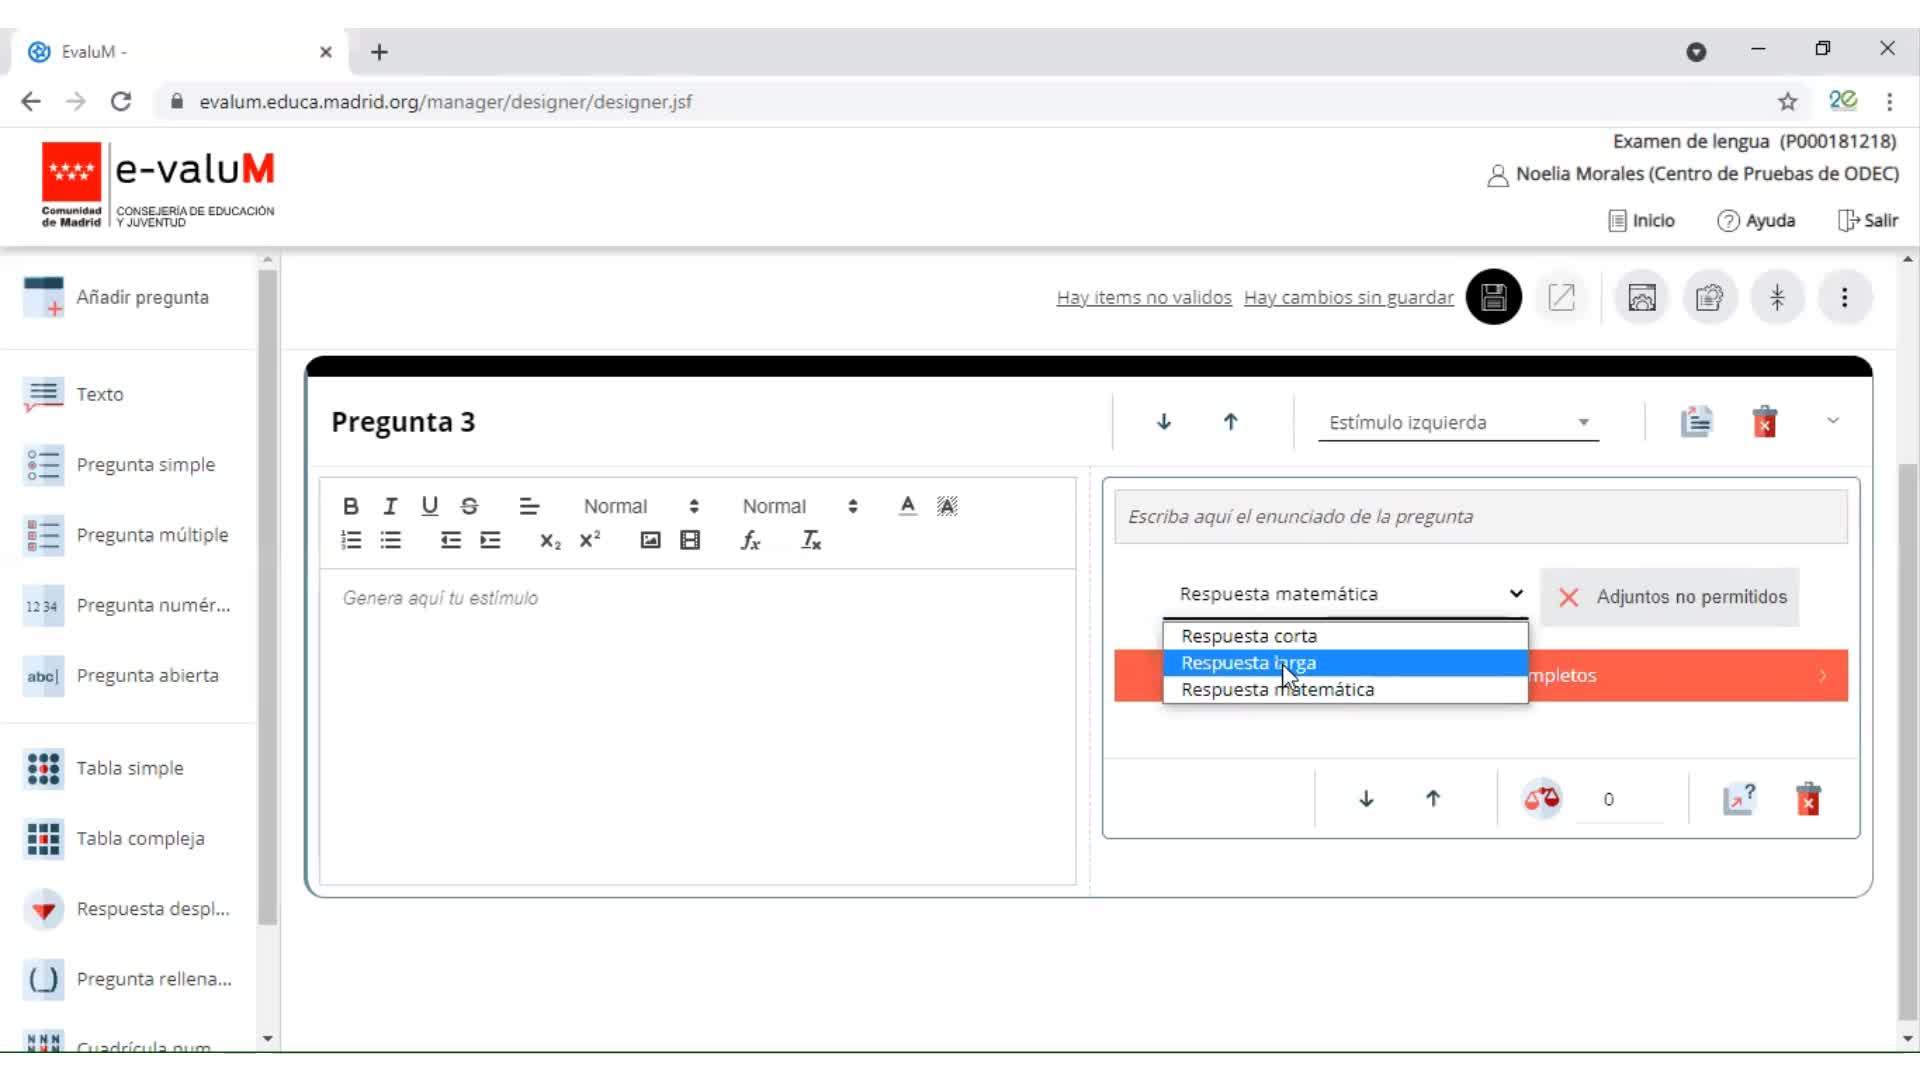The height and width of the screenshot is (1080, 1920).
Task: Insert image into the stimulus editor
Action: coord(650,541)
